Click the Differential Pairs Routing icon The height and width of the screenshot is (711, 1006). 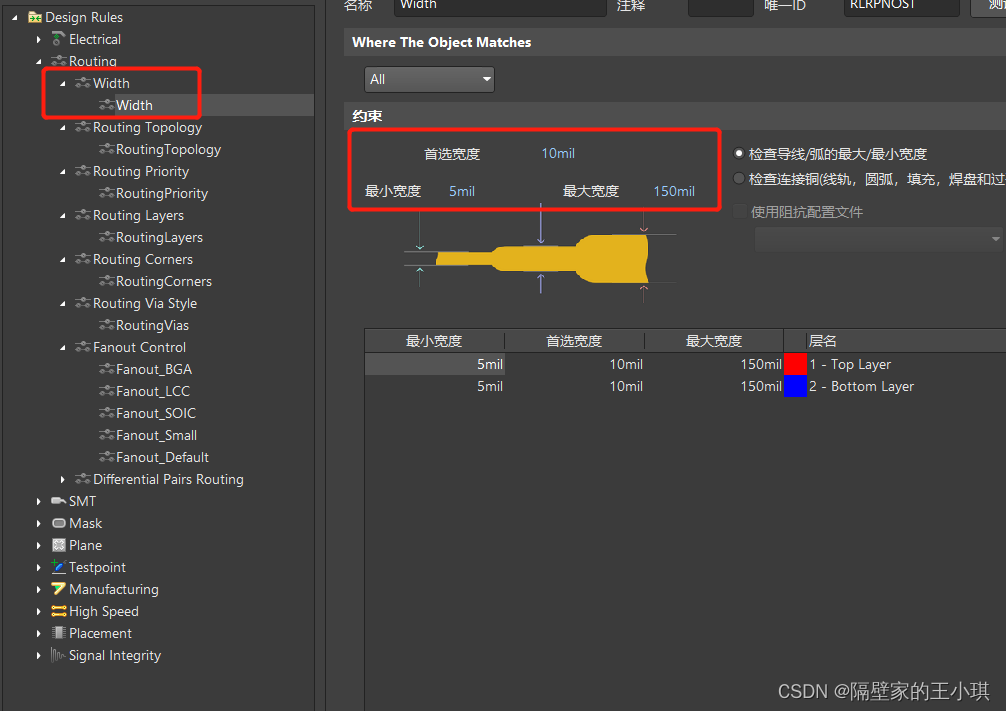(82, 479)
